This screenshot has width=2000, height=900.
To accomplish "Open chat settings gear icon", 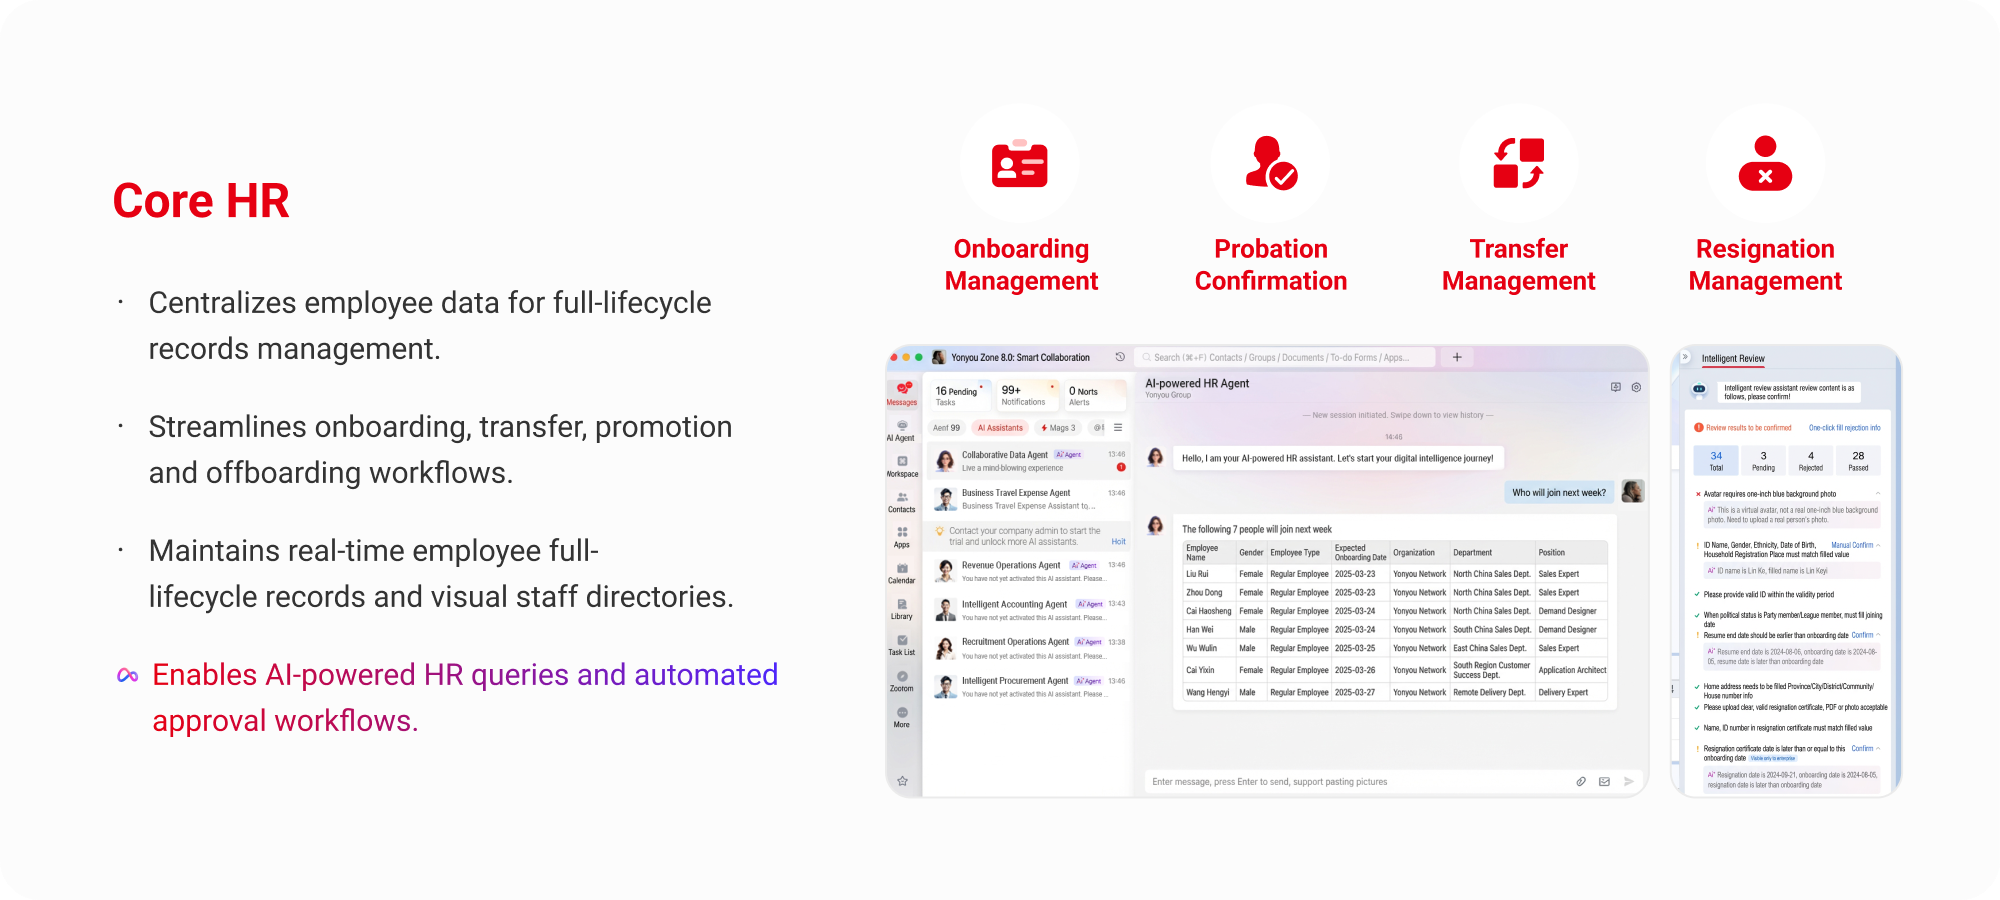I will pyautogui.click(x=1636, y=387).
